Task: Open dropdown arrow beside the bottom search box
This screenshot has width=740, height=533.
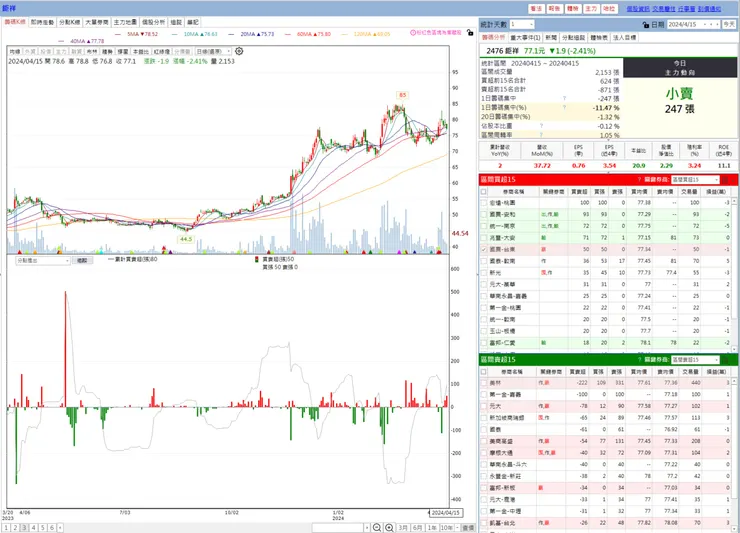Action: [x=367, y=528]
